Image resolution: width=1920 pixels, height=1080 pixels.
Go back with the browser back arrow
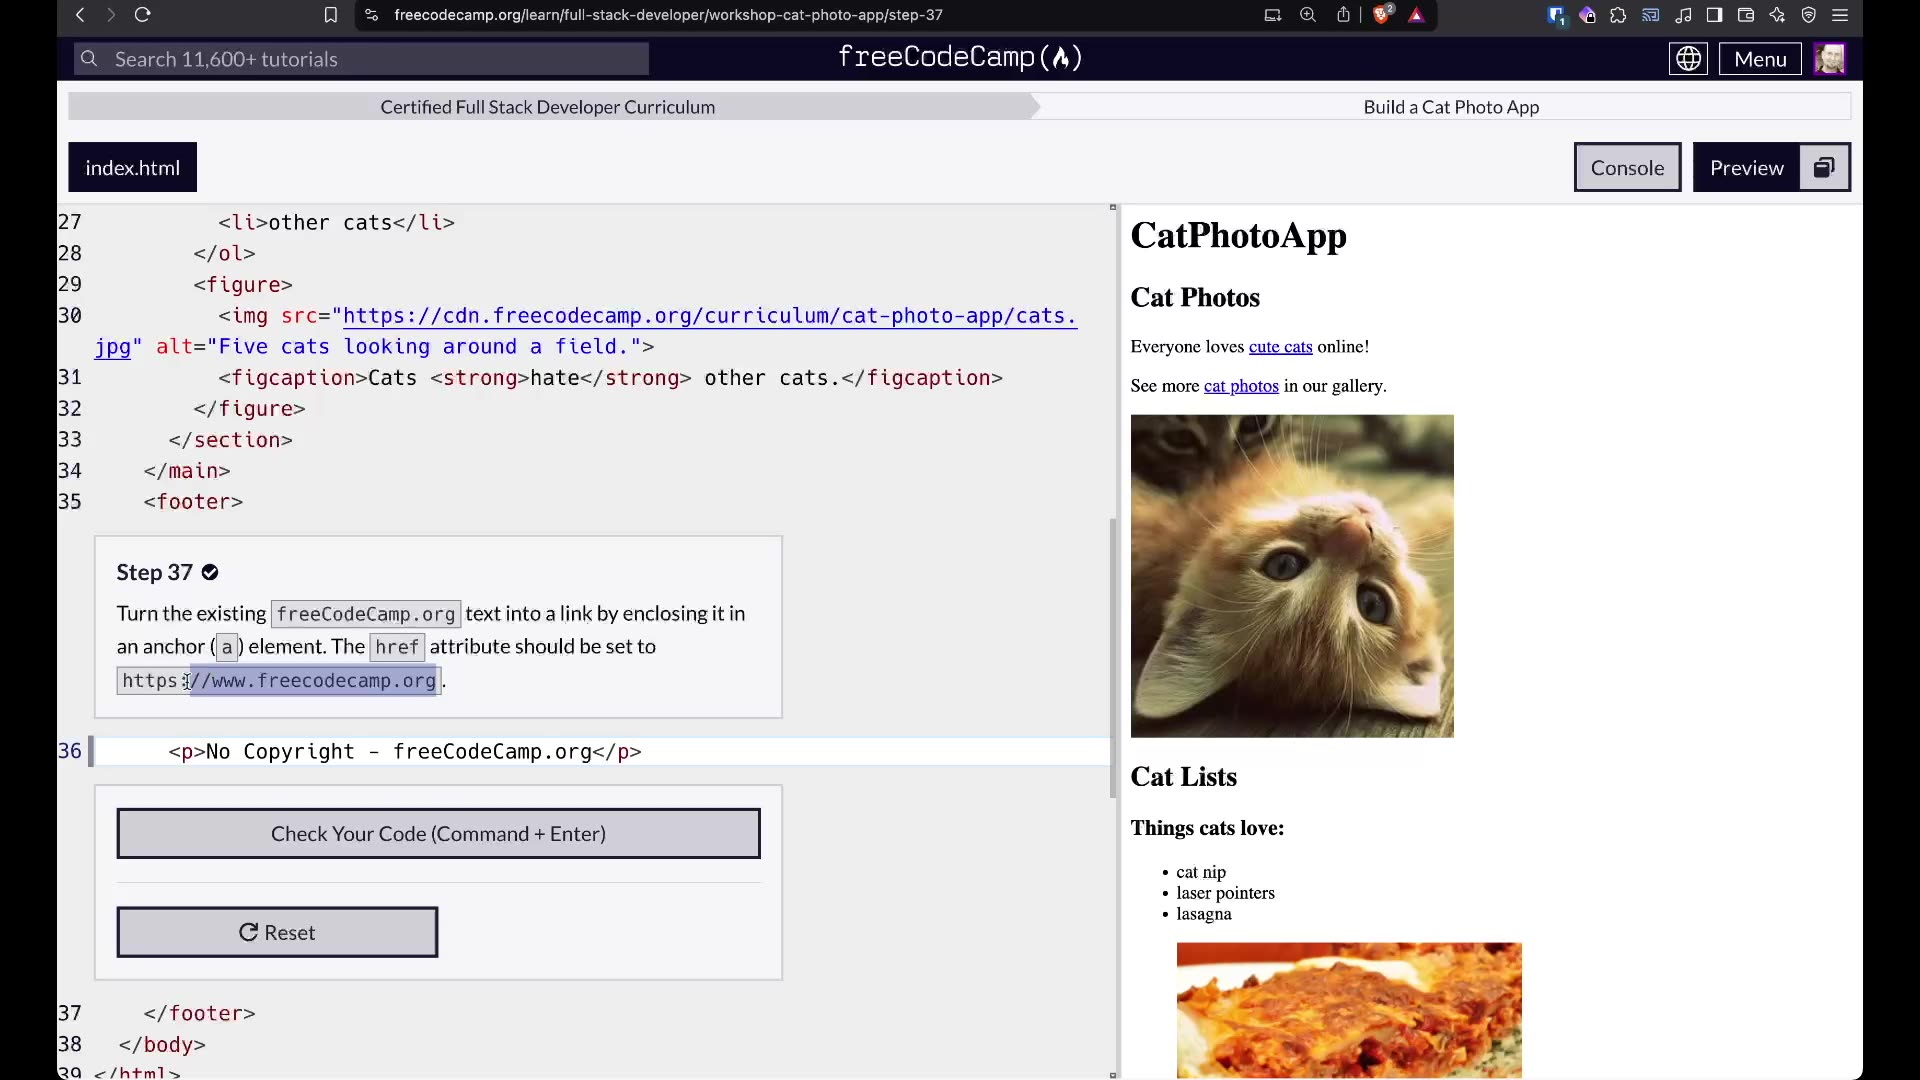pos(80,15)
